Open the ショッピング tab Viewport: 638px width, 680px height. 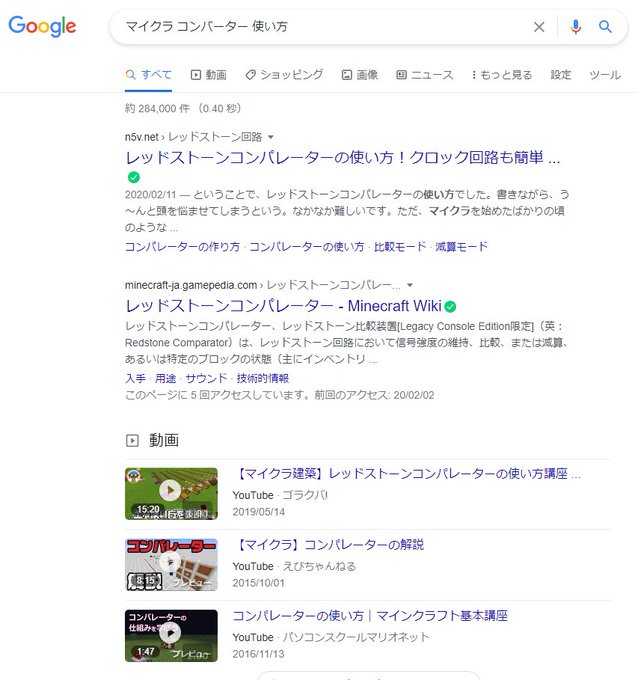[x=284, y=75]
